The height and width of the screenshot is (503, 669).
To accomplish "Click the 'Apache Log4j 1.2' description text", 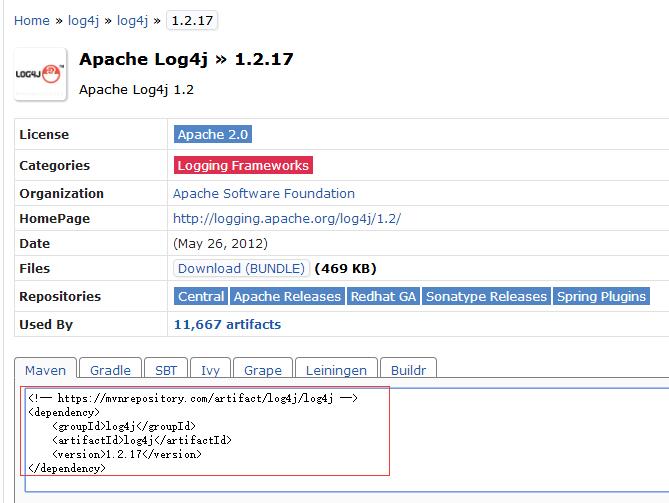I will tap(136, 90).
